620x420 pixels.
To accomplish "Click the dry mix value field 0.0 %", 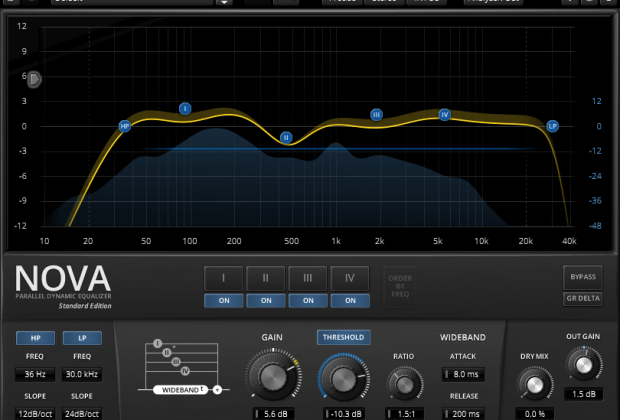I will click(535, 414).
